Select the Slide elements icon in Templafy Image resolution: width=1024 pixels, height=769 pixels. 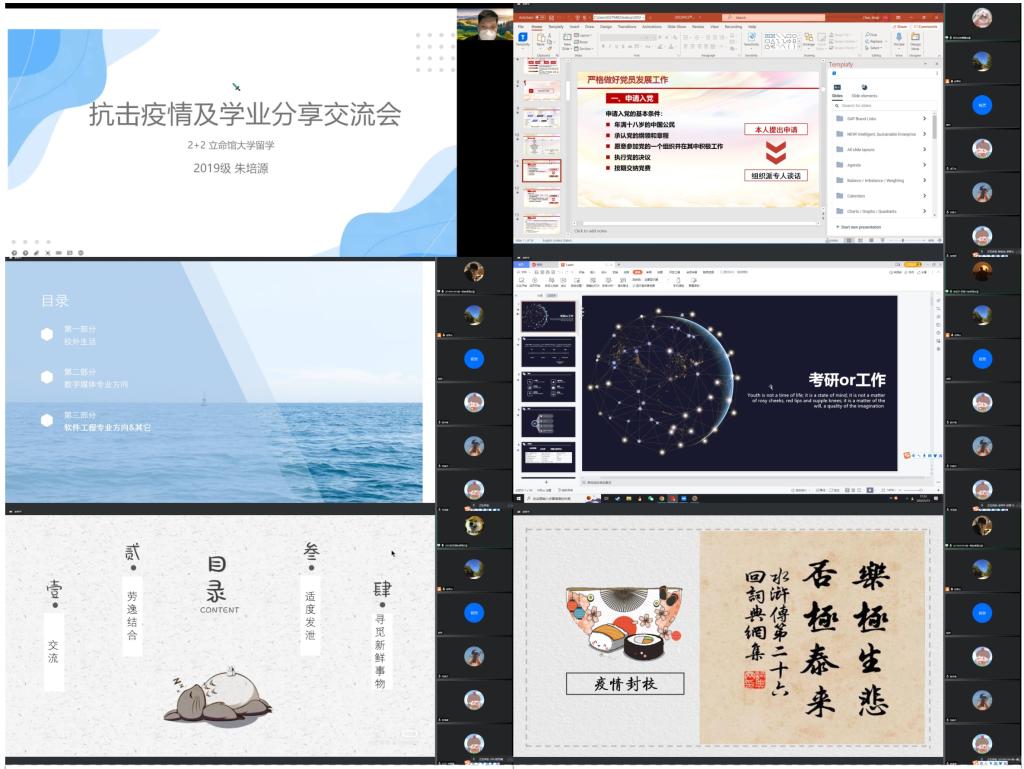(864, 89)
